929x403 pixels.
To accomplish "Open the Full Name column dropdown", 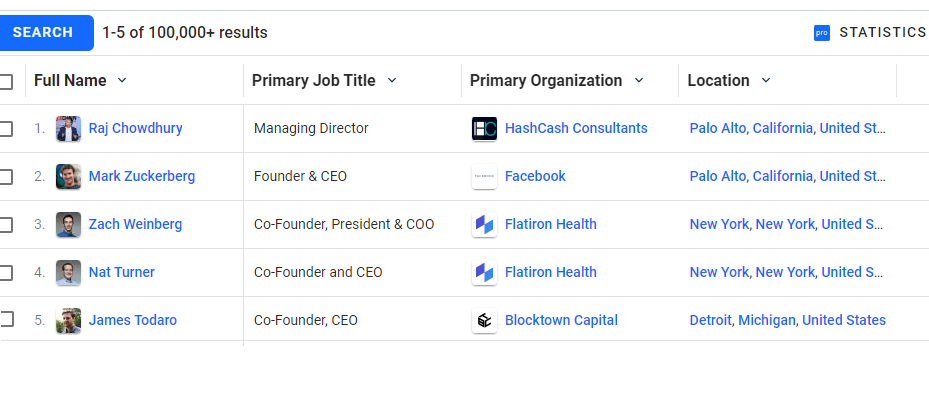I will (122, 81).
